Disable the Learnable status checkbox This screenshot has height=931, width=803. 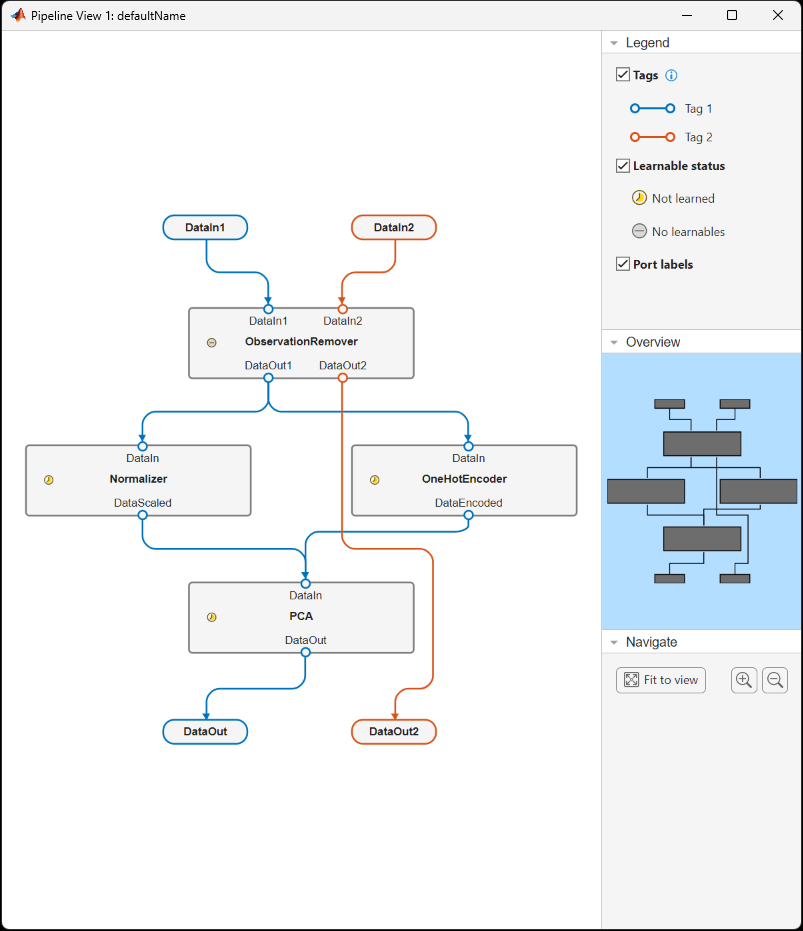click(x=623, y=166)
